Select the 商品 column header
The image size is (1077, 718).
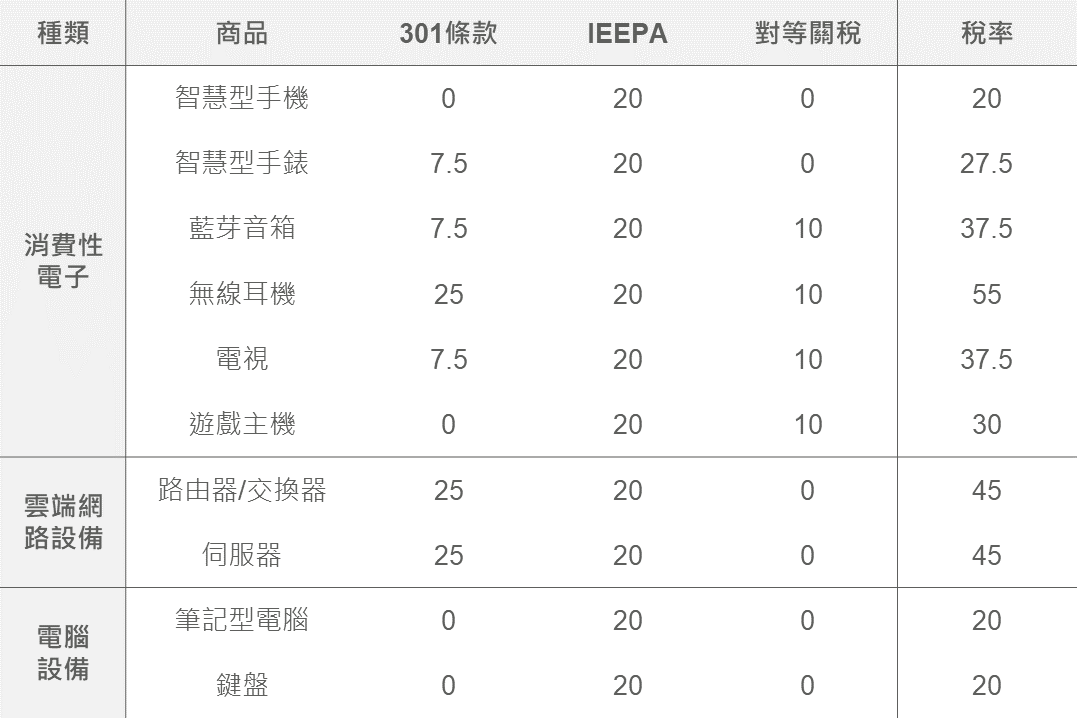pyautogui.click(x=242, y=33)
